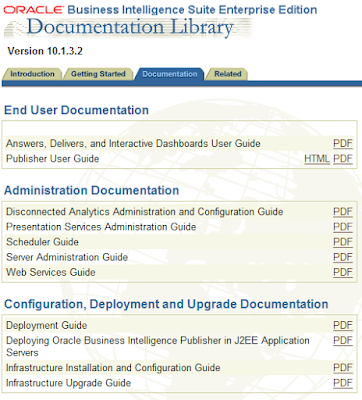Open PDF of Publisher User Guide
The width and height of the screenshot is (362, 400).
[343, 159]
